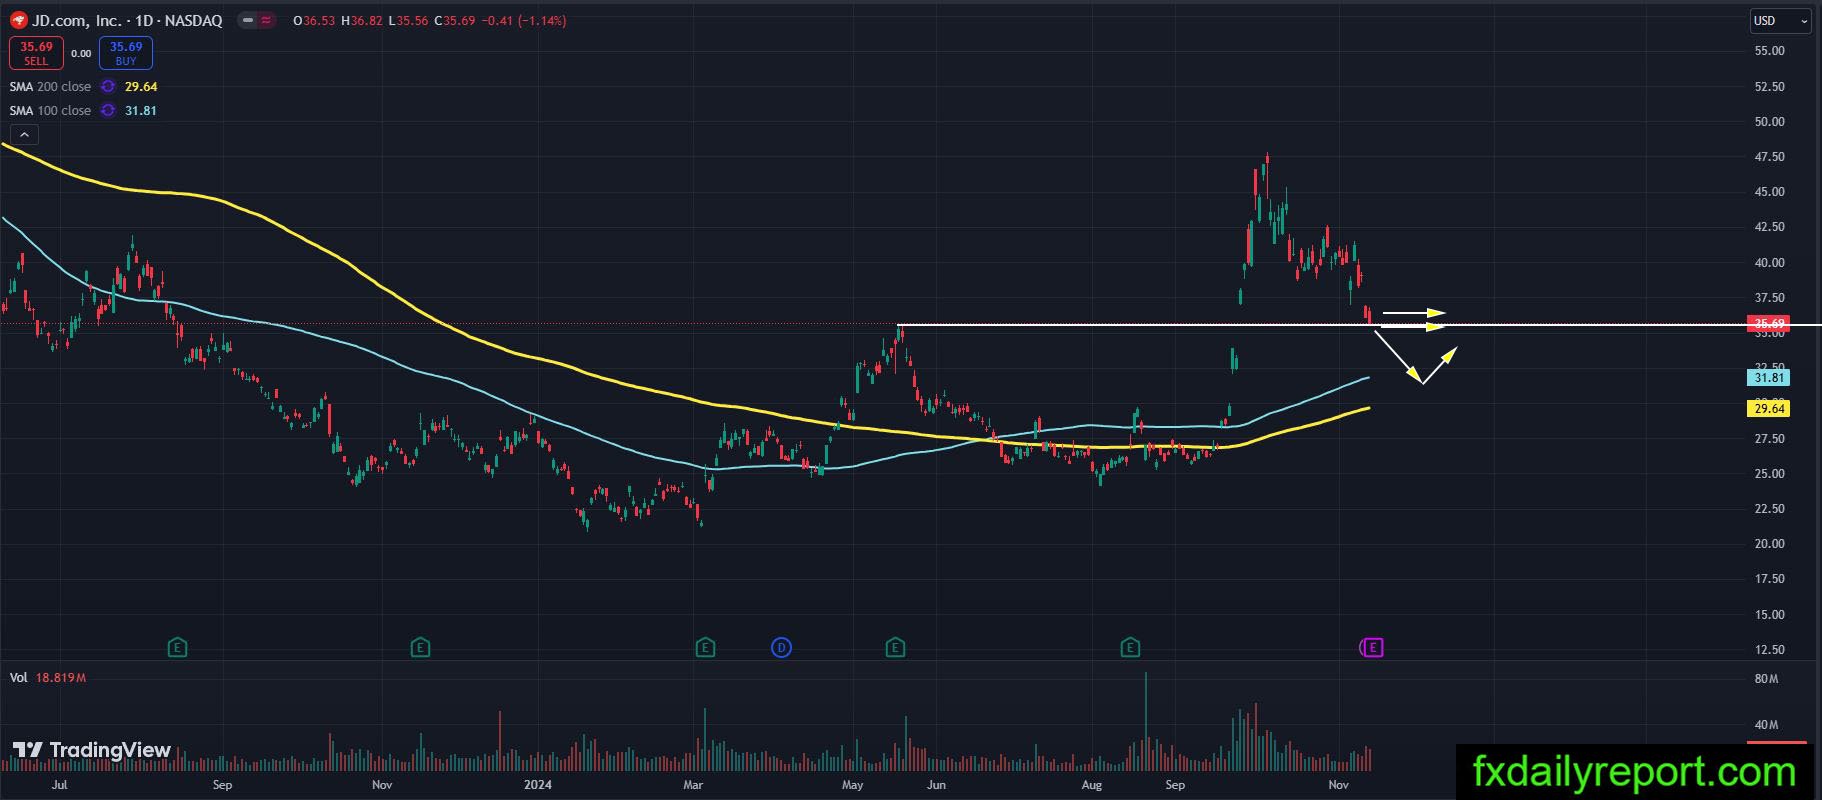Image resolution: width=1822 pixels, height=800 pixels.
Task: Open the earnings marker above Mar 2024
Action: 705,648
